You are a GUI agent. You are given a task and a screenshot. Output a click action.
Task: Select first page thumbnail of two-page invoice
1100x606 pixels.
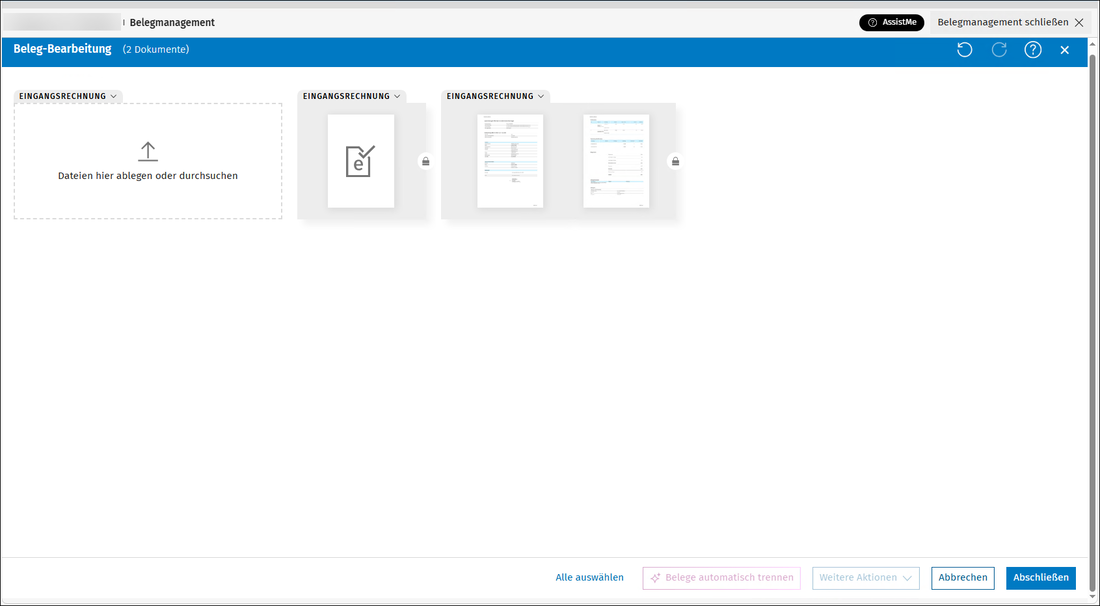510,161
